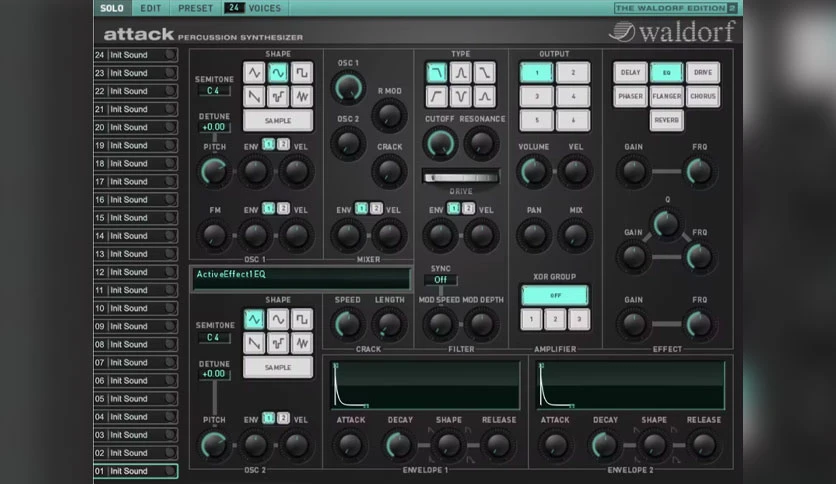Choose the highlighted low-pass filter type
836x484 pixels.
coord(437,72)
